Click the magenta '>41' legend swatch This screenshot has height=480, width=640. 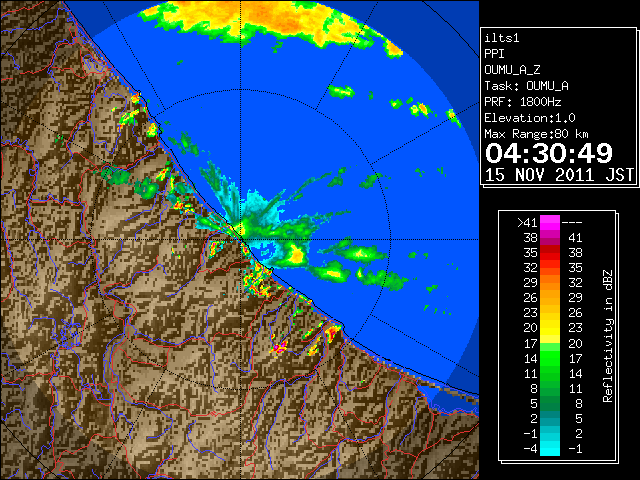pos(550,223)
